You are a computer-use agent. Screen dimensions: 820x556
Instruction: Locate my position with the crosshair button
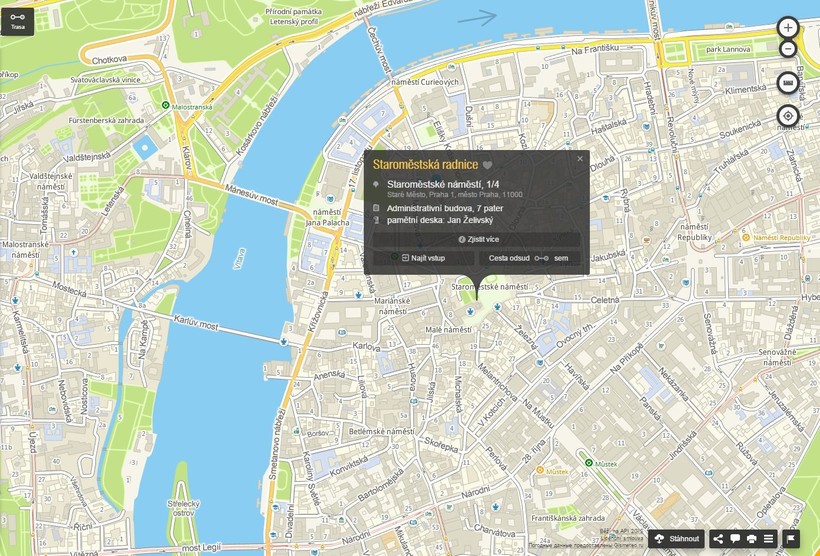788,116
